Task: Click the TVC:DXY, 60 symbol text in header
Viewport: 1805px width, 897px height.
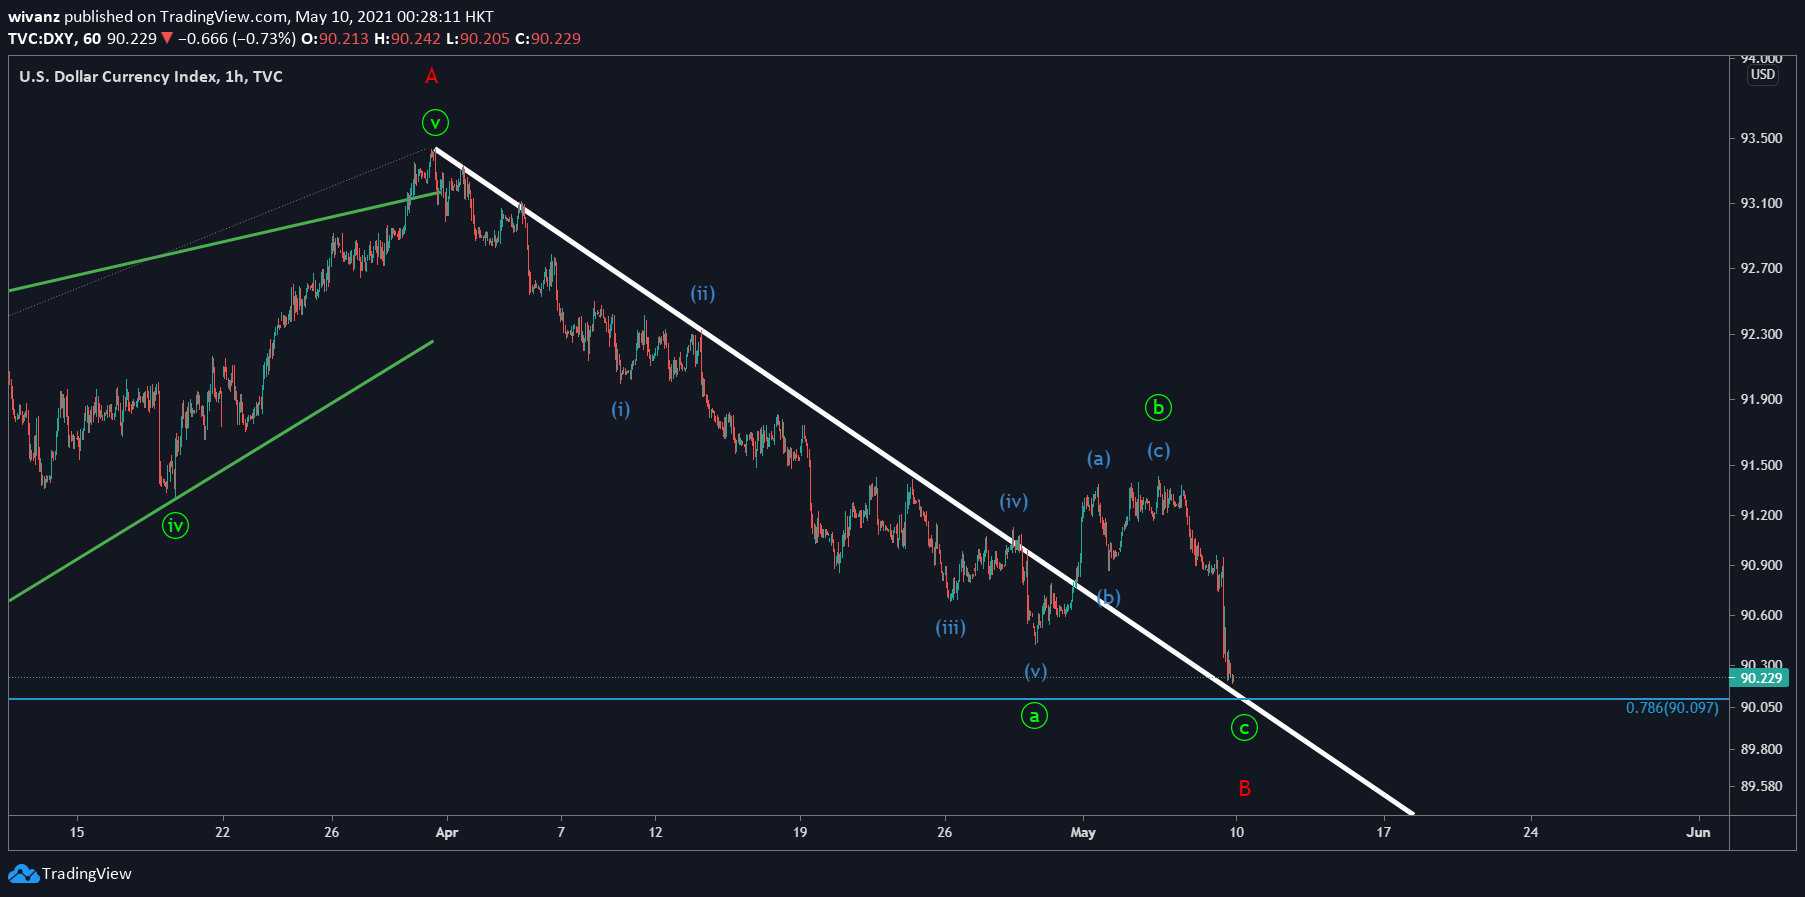Action: pos(54,39)
